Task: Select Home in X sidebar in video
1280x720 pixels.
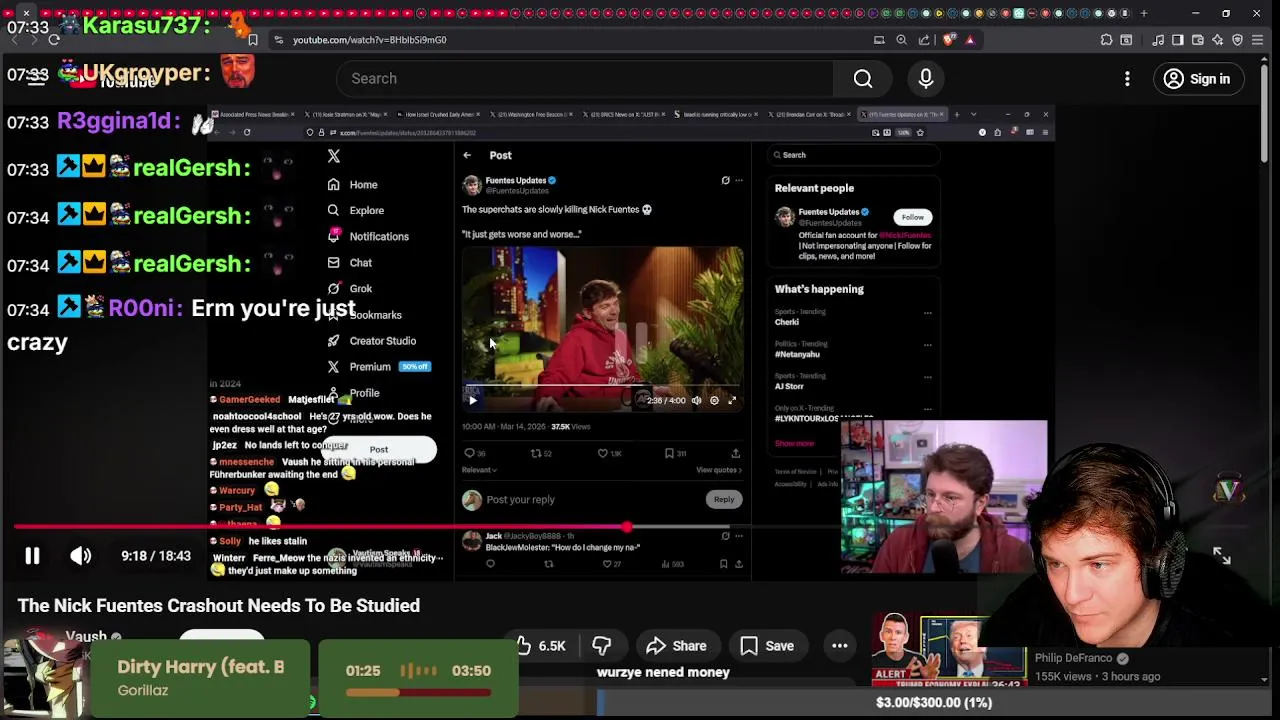Action: click(x=352, y=185)
